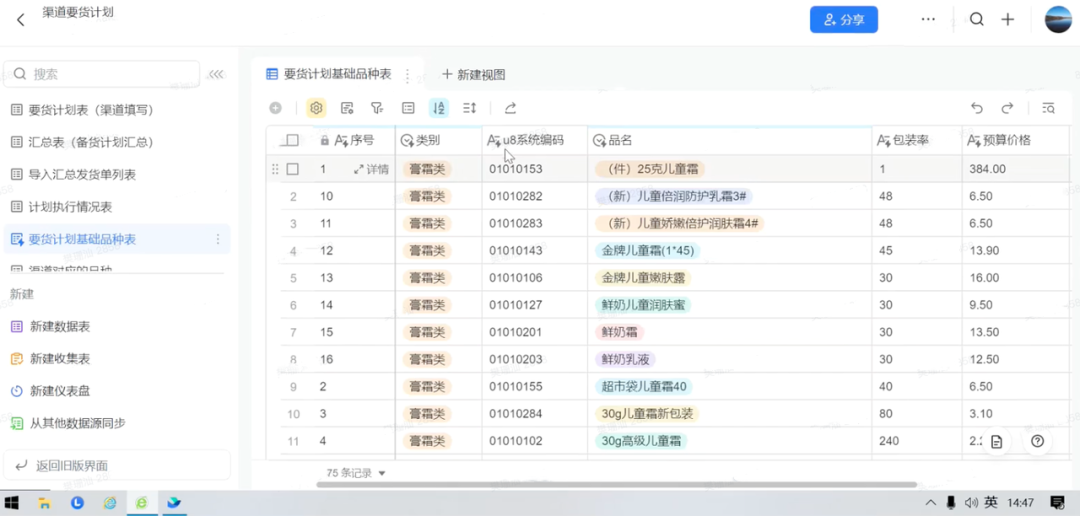The width and height of the screenshot is (1080, 516).
Task: Check the checkbox for row 1
Action: click(293, 169)
